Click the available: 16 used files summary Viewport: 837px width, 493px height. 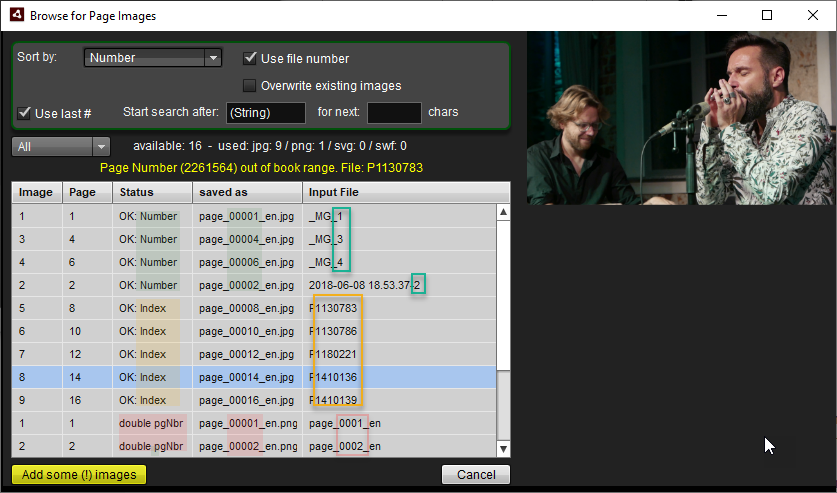(270, 146)
